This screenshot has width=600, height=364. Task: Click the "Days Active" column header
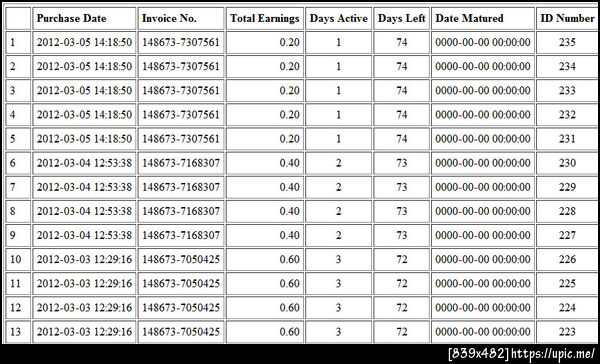pyautogui.click(x=339, y=18)
